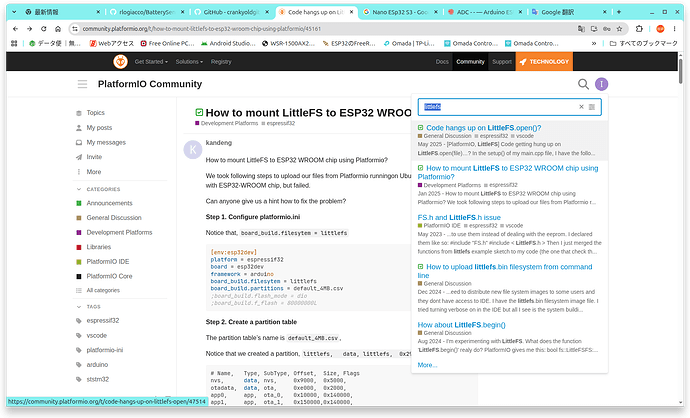The image size is (690, 418).
Task: Open すべてのブックマーク folder
Action: (x=643, y=43)
